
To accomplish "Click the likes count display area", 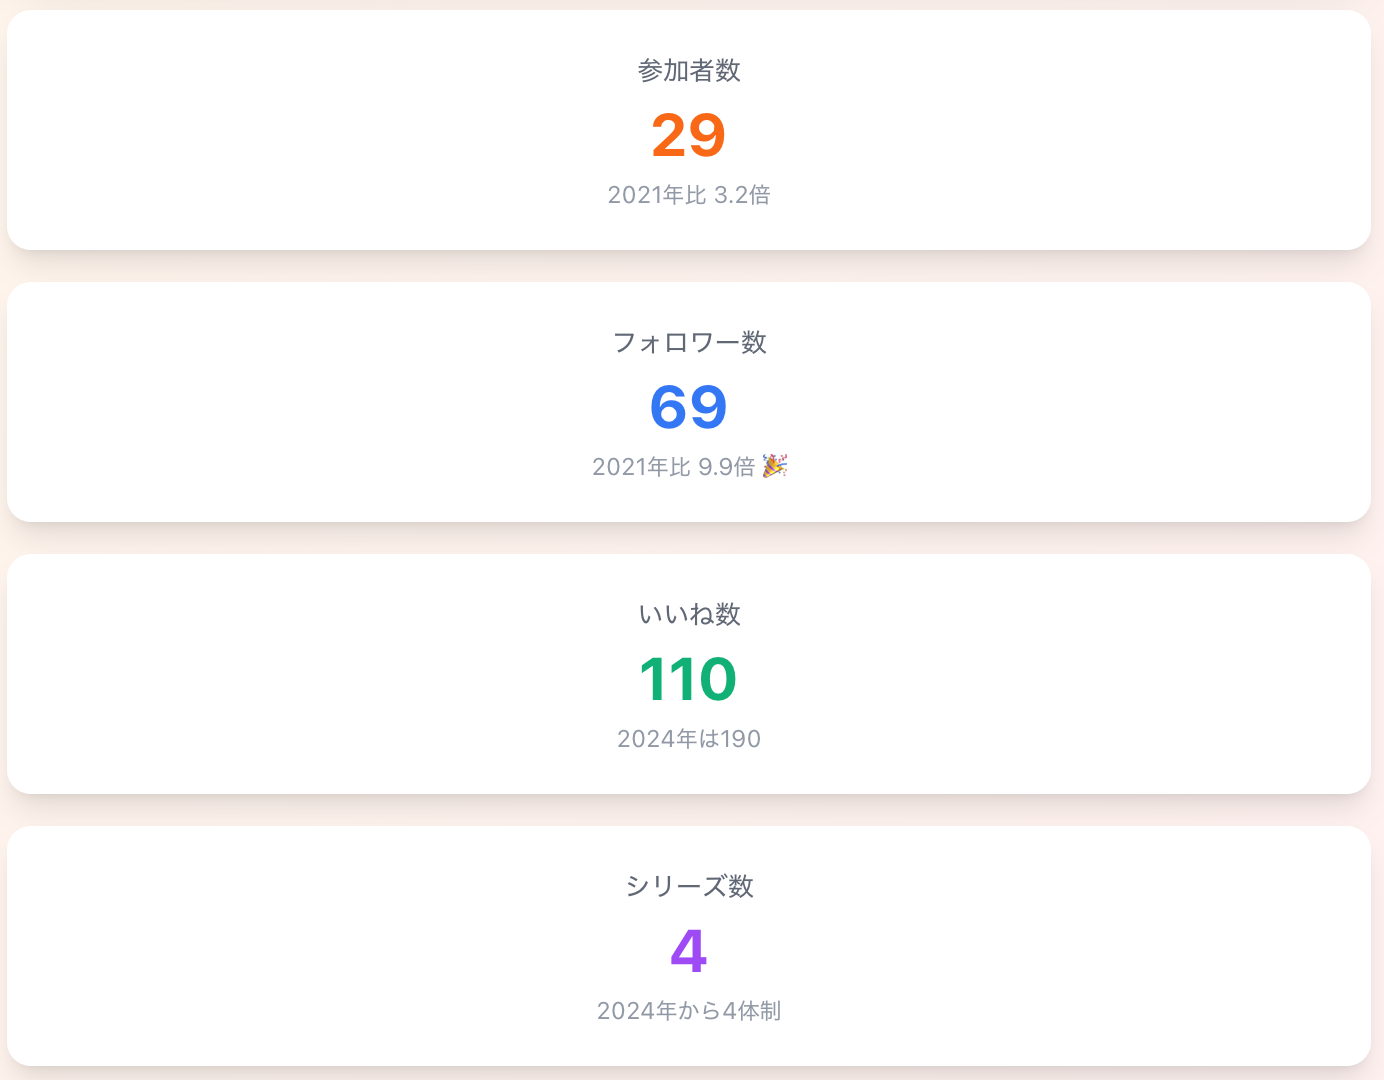I will click(x=688, y=678).
